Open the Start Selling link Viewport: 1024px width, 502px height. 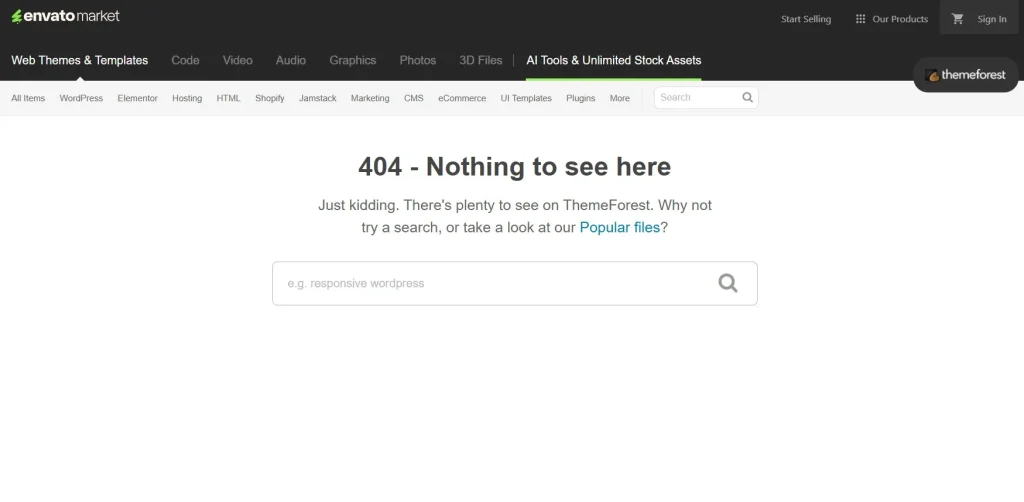[805, 19]
